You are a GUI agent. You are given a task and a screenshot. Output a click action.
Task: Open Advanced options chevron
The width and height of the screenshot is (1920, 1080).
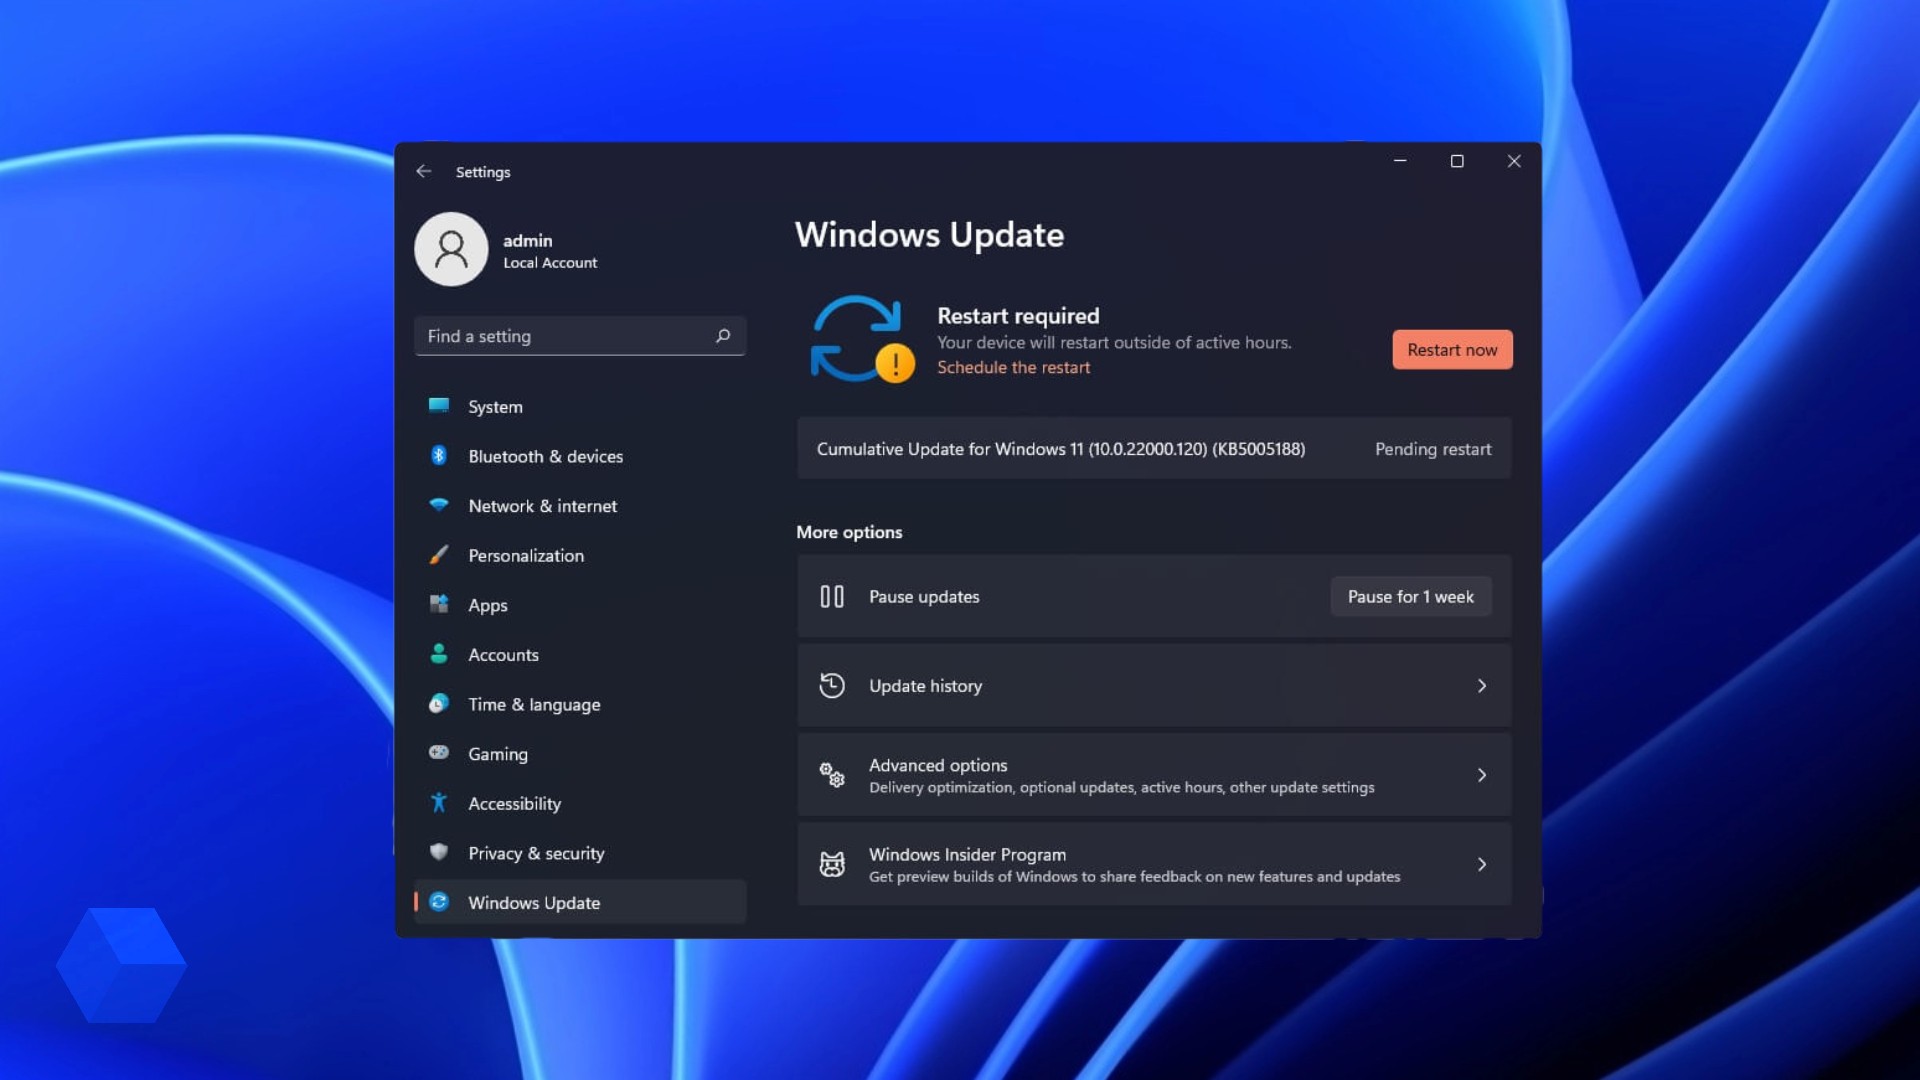[1482, 775]
